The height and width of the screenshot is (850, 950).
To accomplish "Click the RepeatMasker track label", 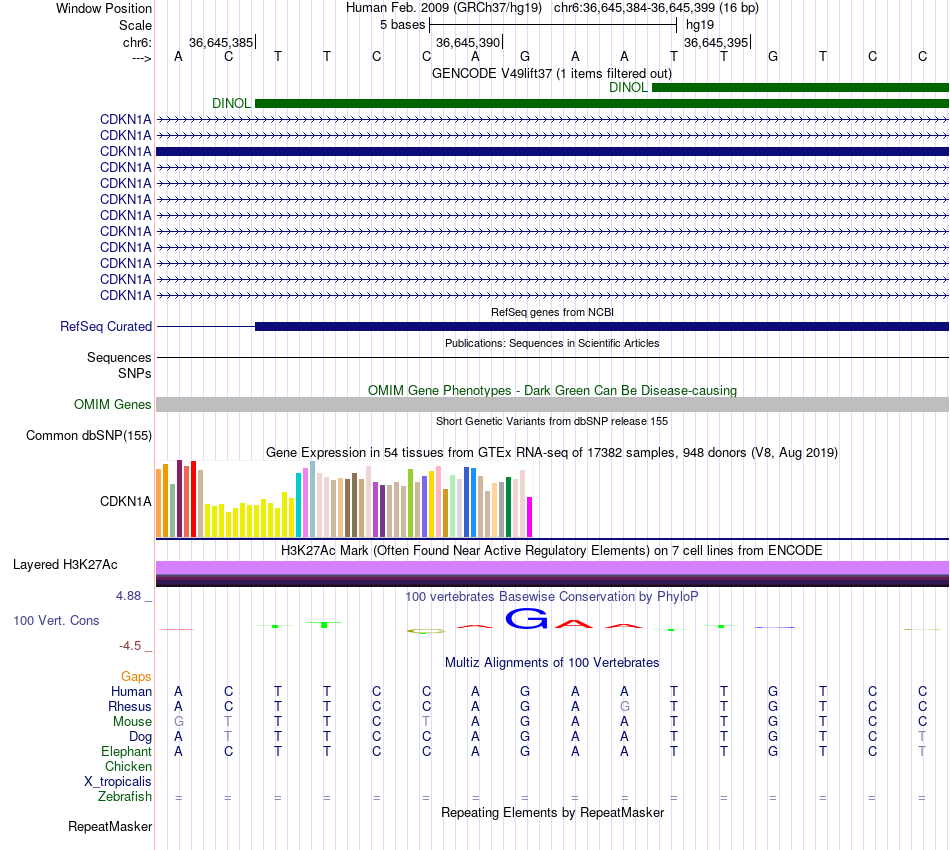I will 110,826.
